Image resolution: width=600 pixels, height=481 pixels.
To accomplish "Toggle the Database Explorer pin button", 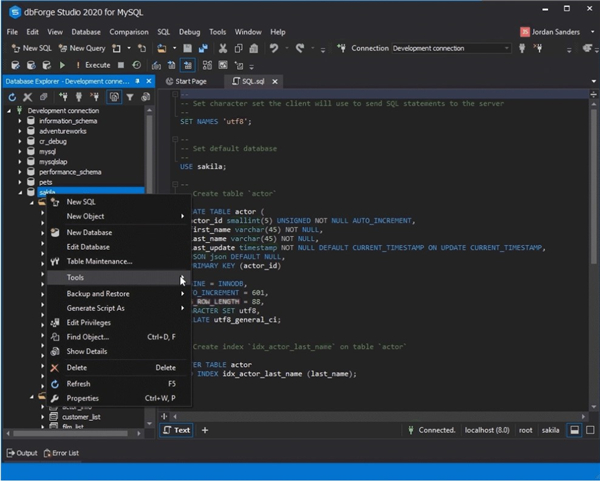I will pyautogui.click(x=139, y=80).
